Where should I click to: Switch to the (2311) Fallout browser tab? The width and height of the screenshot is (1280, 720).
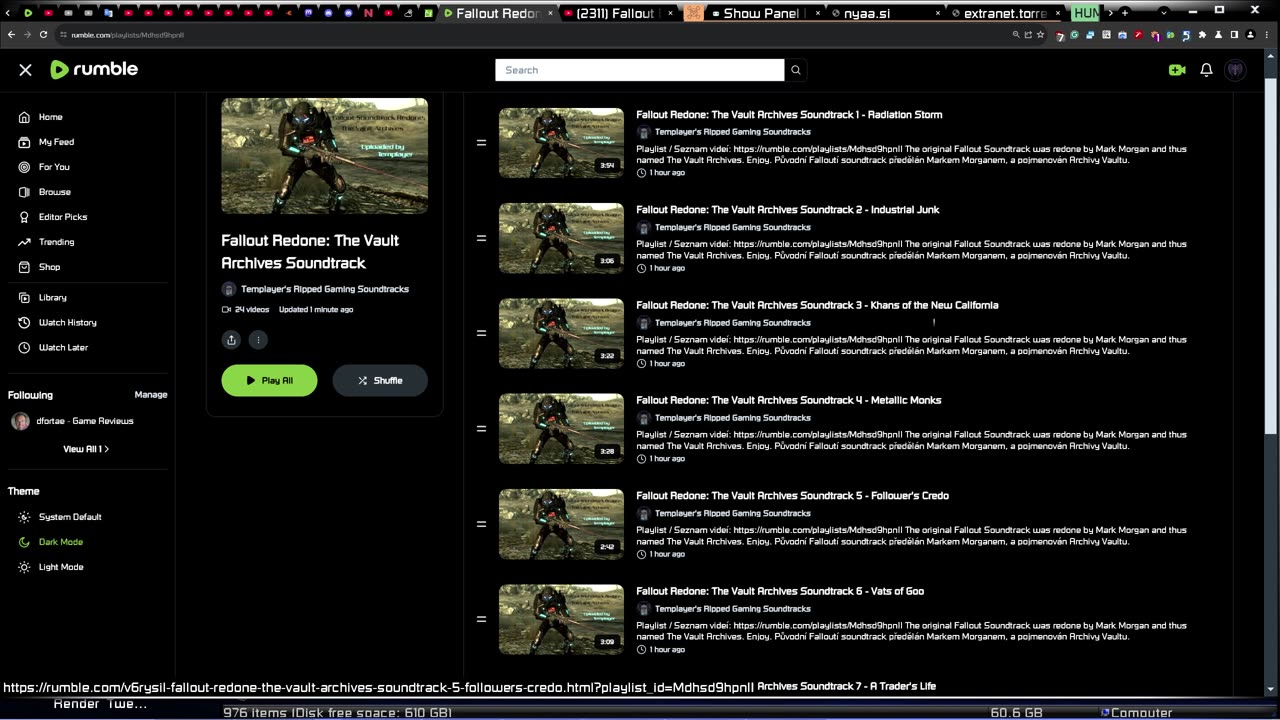[618, 13]
